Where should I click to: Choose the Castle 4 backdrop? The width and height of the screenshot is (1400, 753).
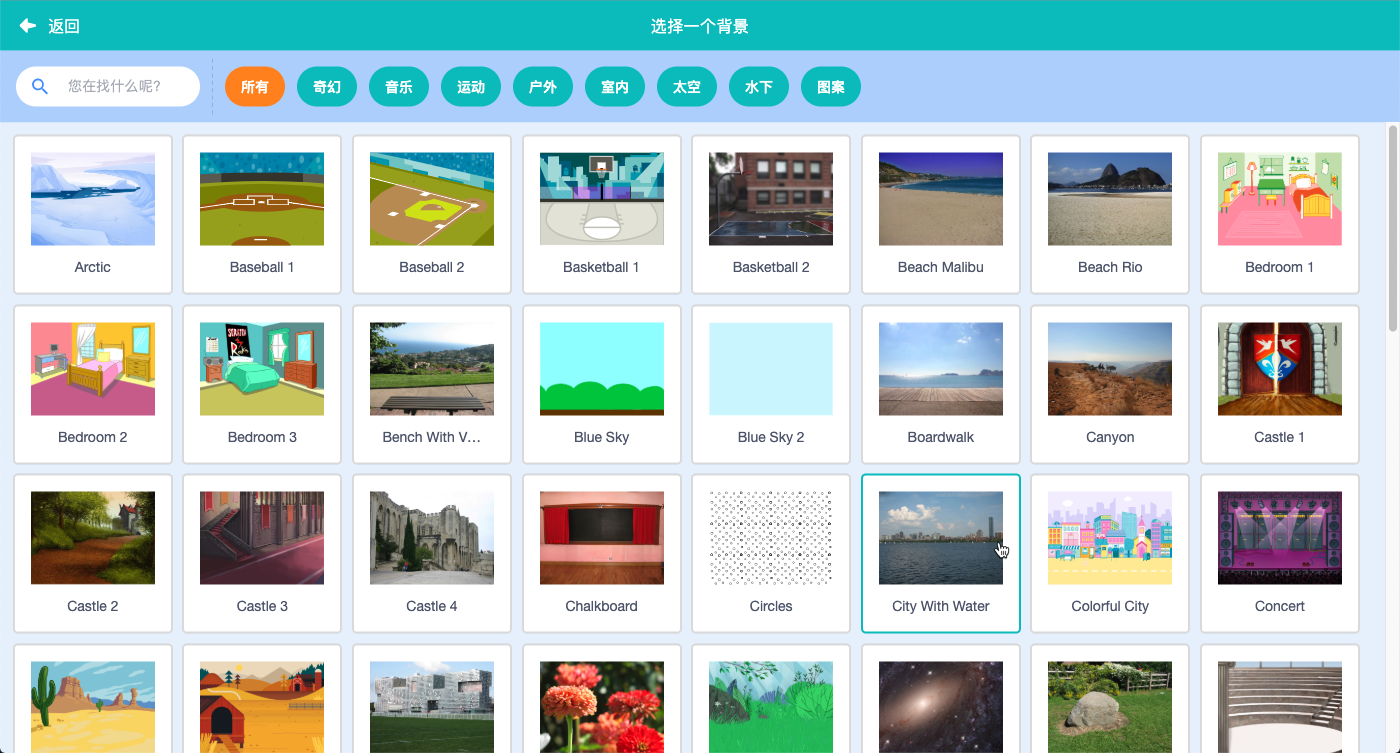click(x=432, y=553)
